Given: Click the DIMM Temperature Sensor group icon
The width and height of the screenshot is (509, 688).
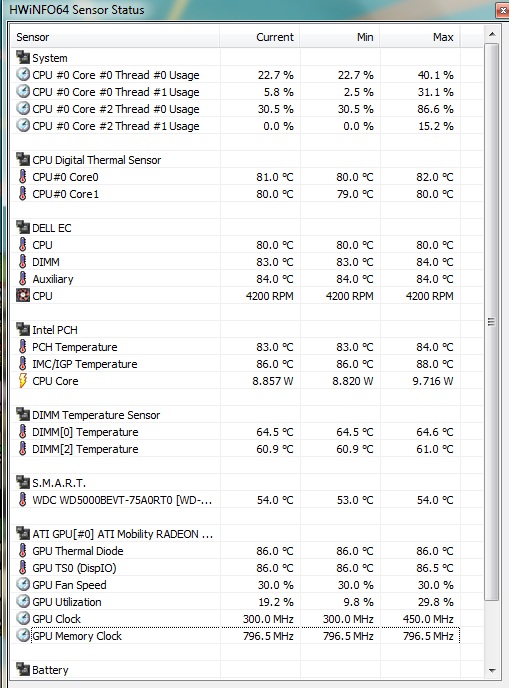Looking at the screenshot, I should coord(23,415).
